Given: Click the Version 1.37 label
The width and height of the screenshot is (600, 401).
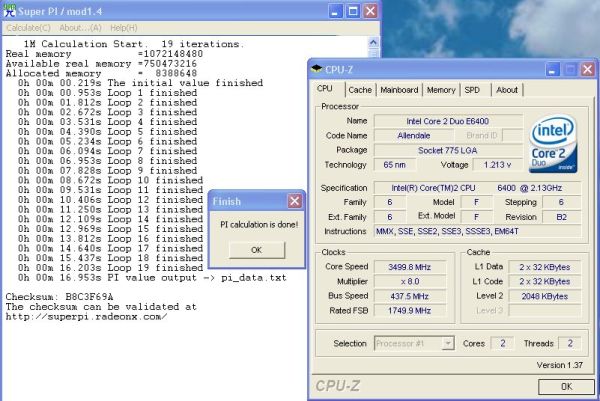Looking at the screenshot, I should [560, 365].
